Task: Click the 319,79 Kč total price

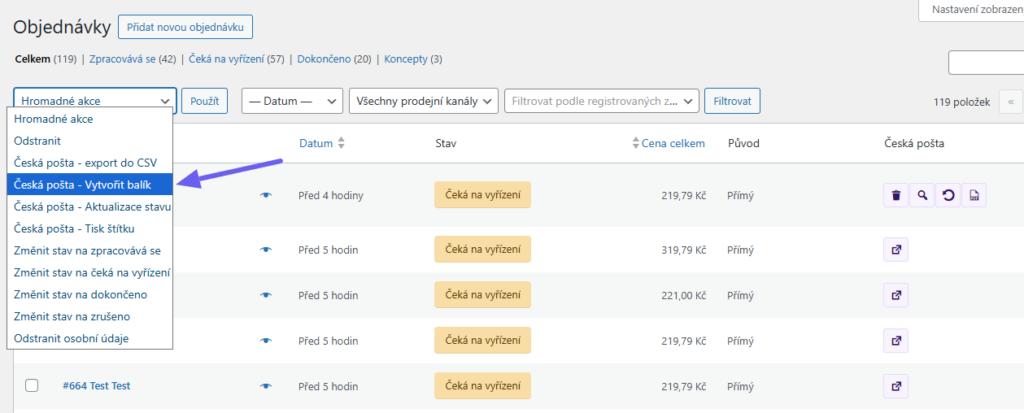Action: (x=682, y=250)
